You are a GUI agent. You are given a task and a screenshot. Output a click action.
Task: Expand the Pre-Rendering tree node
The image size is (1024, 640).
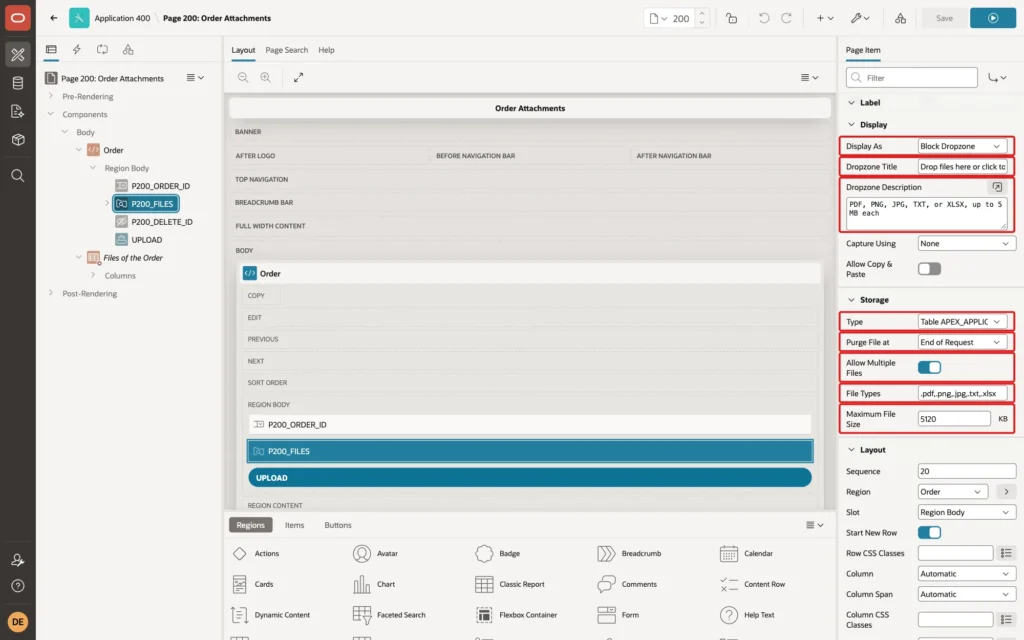point(51,96)
